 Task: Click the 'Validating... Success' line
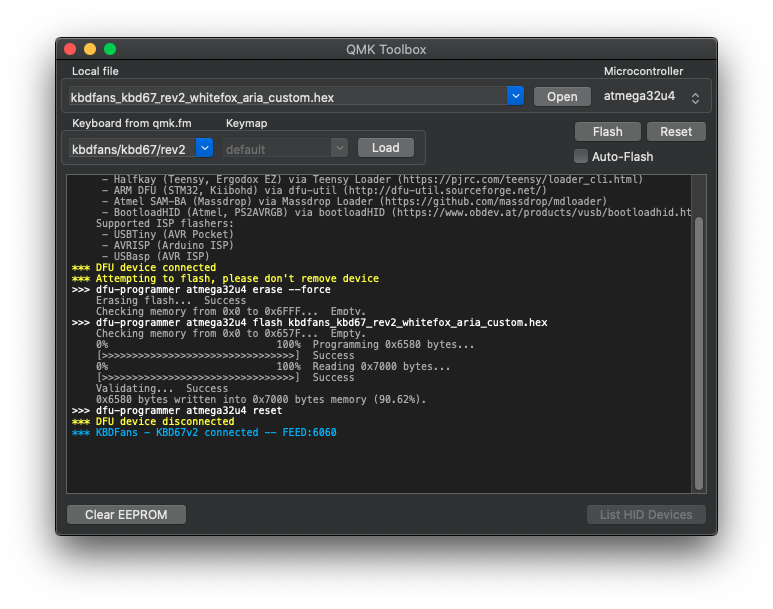(x=162, y=388)
